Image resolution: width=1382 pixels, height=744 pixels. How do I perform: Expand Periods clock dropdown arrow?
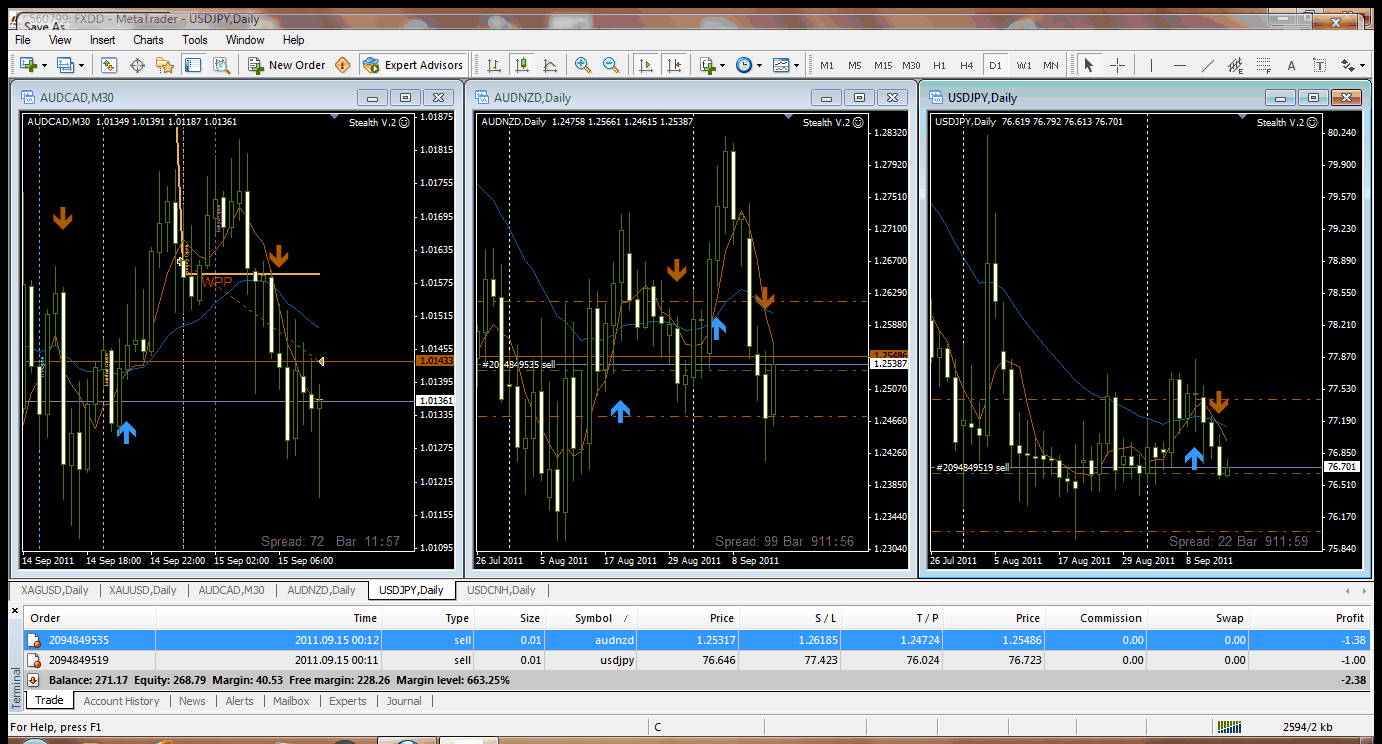[x=760, y=65]
